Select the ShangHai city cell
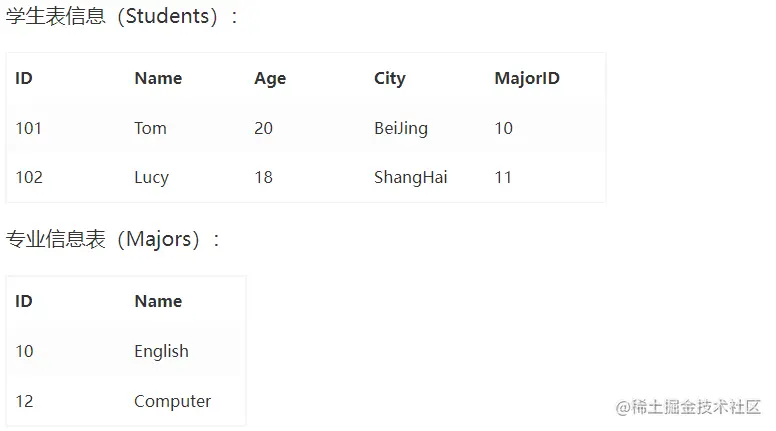This screenshot has height=431, width=776. point(411,178)
